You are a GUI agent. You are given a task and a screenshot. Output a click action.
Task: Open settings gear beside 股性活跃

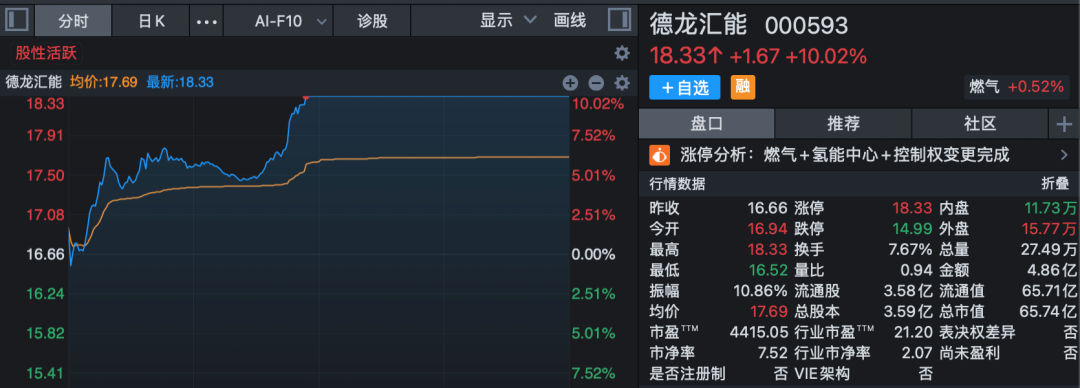click(622, 54)
